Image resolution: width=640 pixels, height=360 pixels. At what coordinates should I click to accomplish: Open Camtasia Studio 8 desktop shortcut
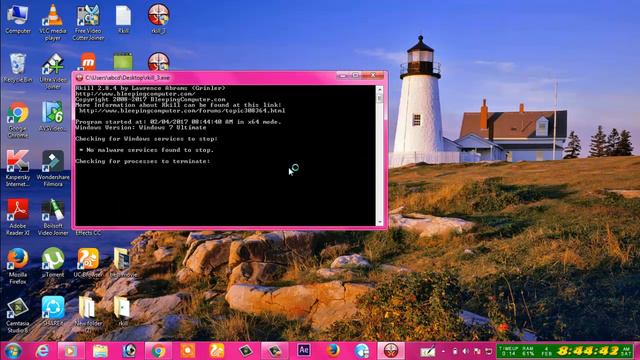(18, 315)
